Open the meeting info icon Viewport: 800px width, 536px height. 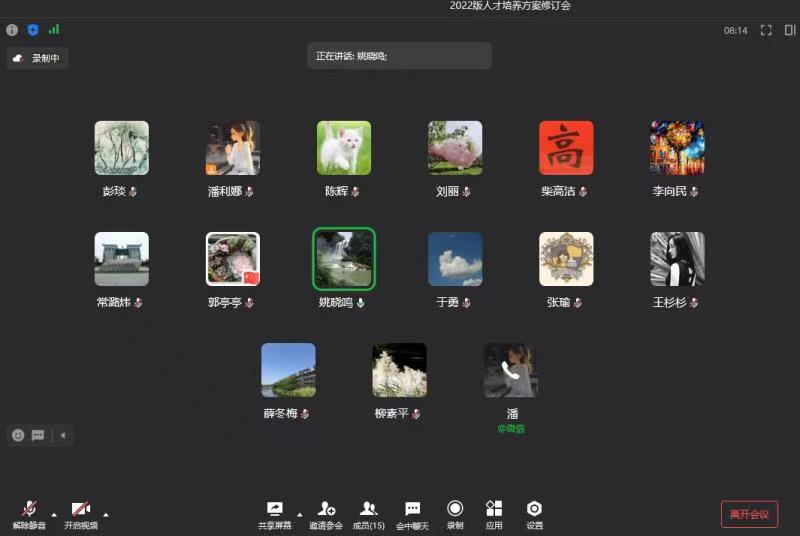point(12,30)
